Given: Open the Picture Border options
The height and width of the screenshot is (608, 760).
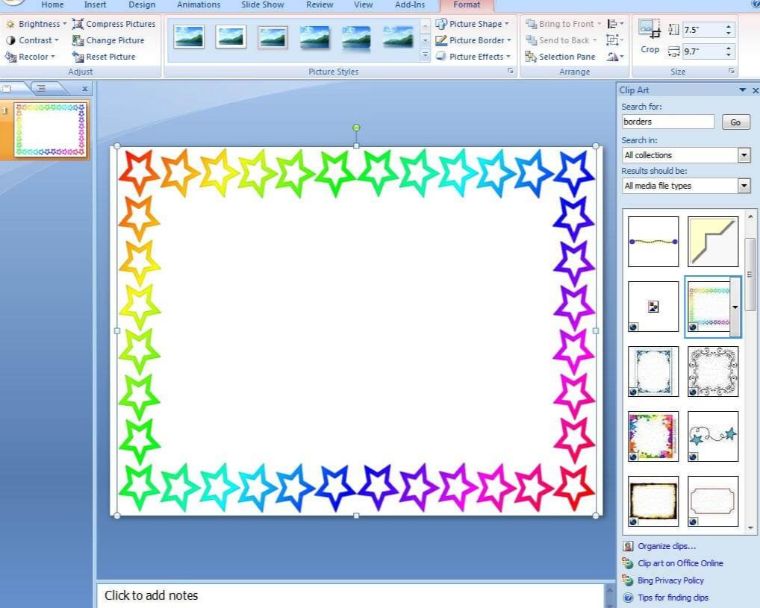Looking at the screenshot, I should [x=472, y=40].
